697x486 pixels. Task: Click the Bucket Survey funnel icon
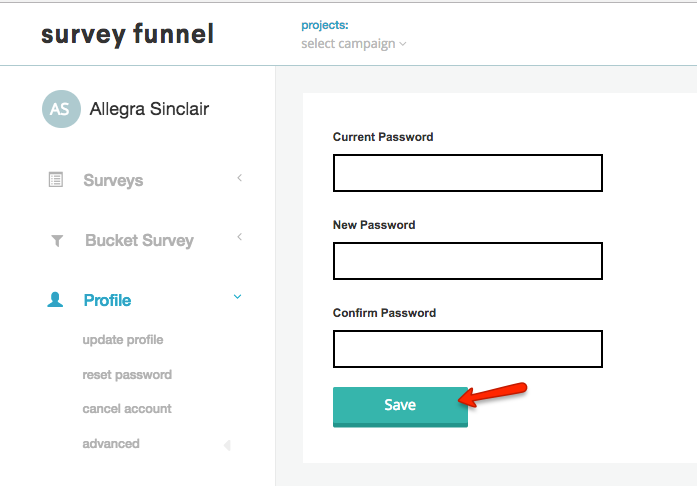pos(57,240)
